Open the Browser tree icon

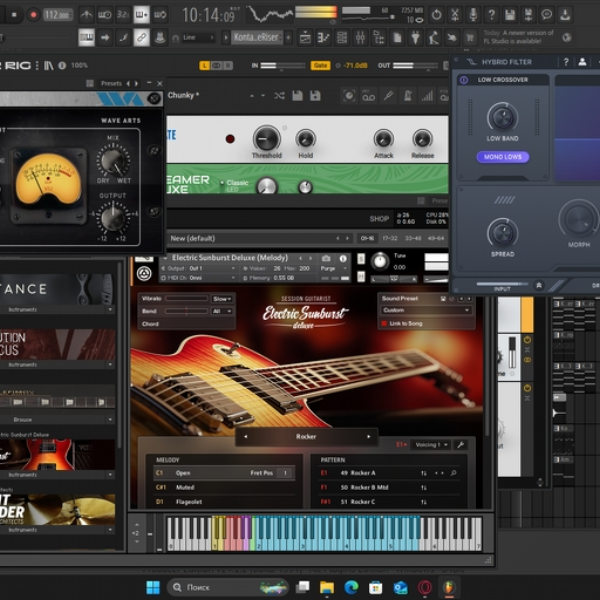click(378, 38)
